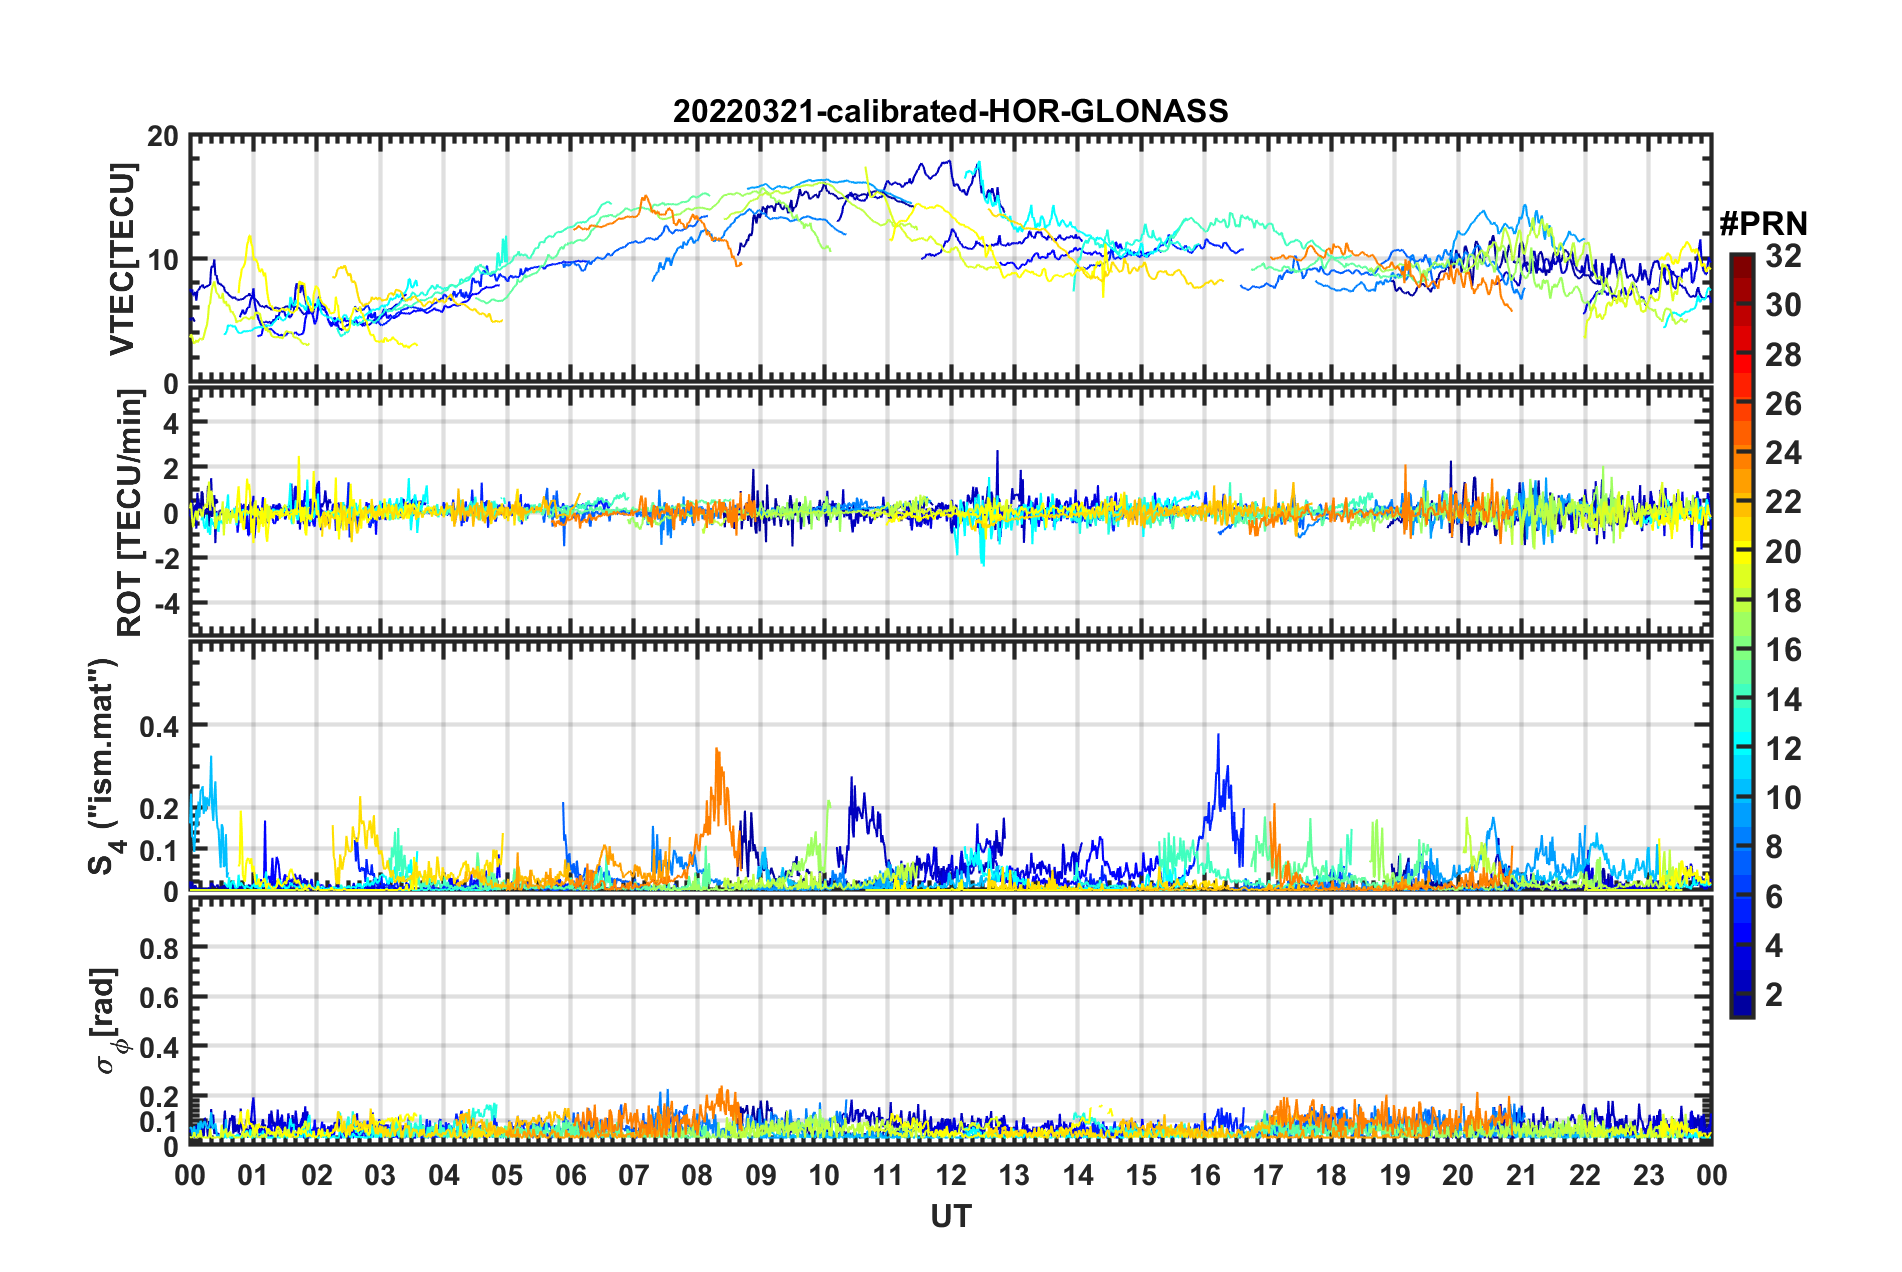Click x-axis tick label 11

click(x=887, y=1175)
